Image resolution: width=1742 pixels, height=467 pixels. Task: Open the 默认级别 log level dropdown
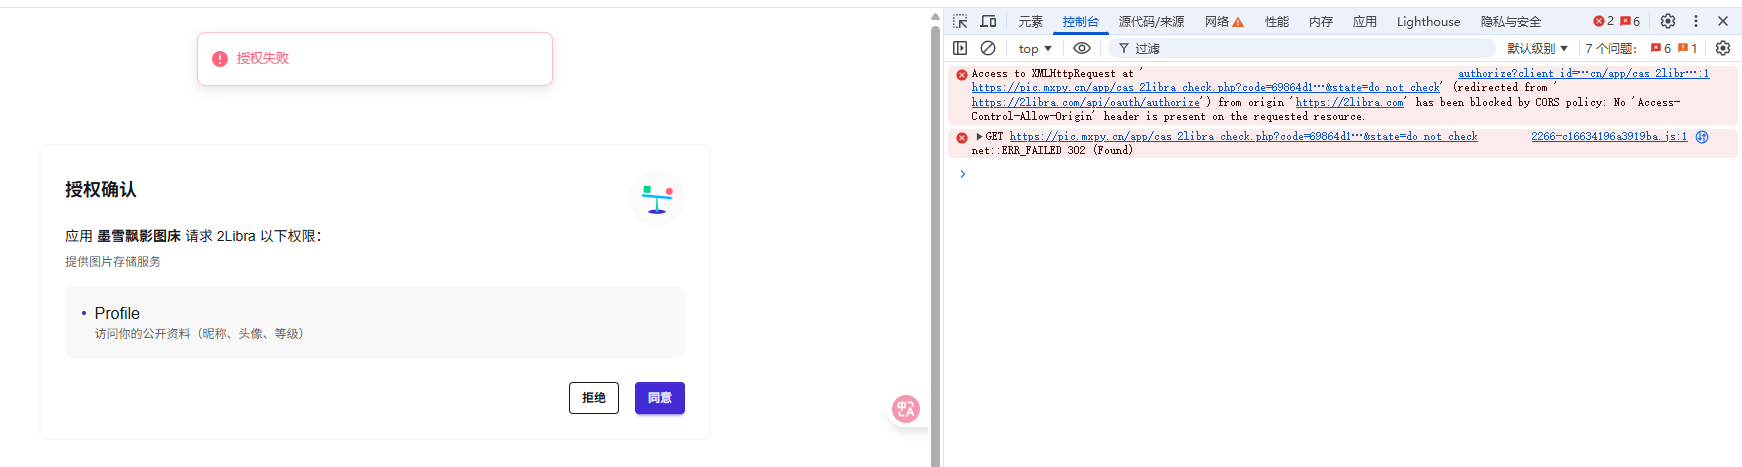click(1537, 48)
